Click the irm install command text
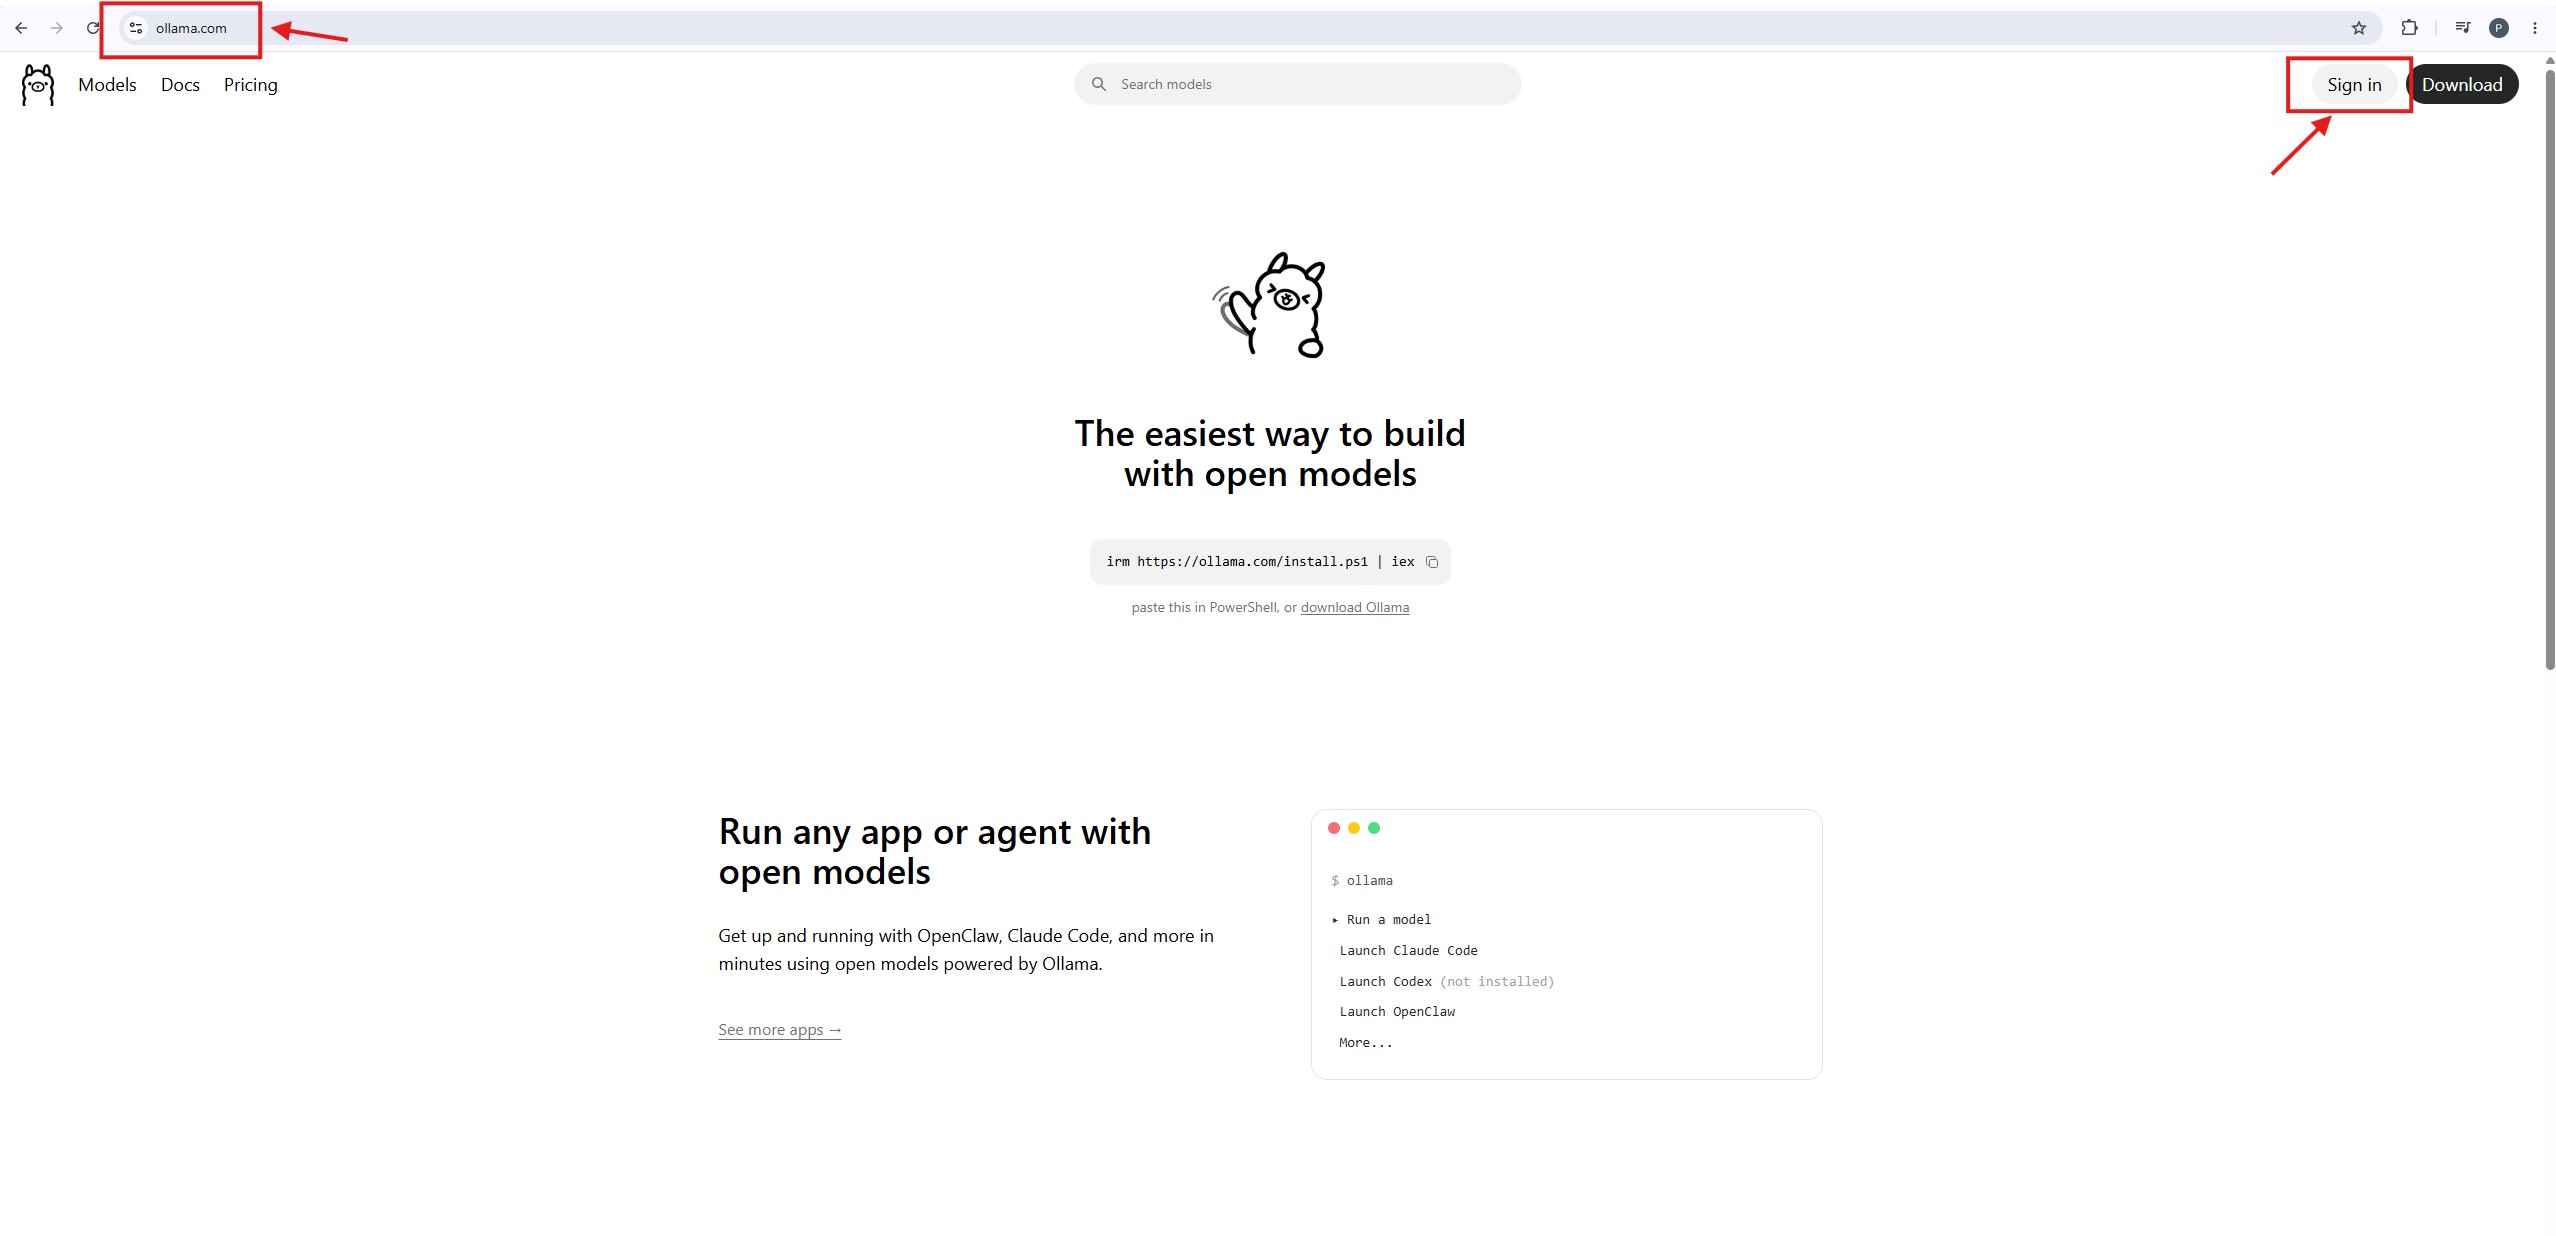The width and height of the screenshot is (2556, 1236). point(1260,562)
